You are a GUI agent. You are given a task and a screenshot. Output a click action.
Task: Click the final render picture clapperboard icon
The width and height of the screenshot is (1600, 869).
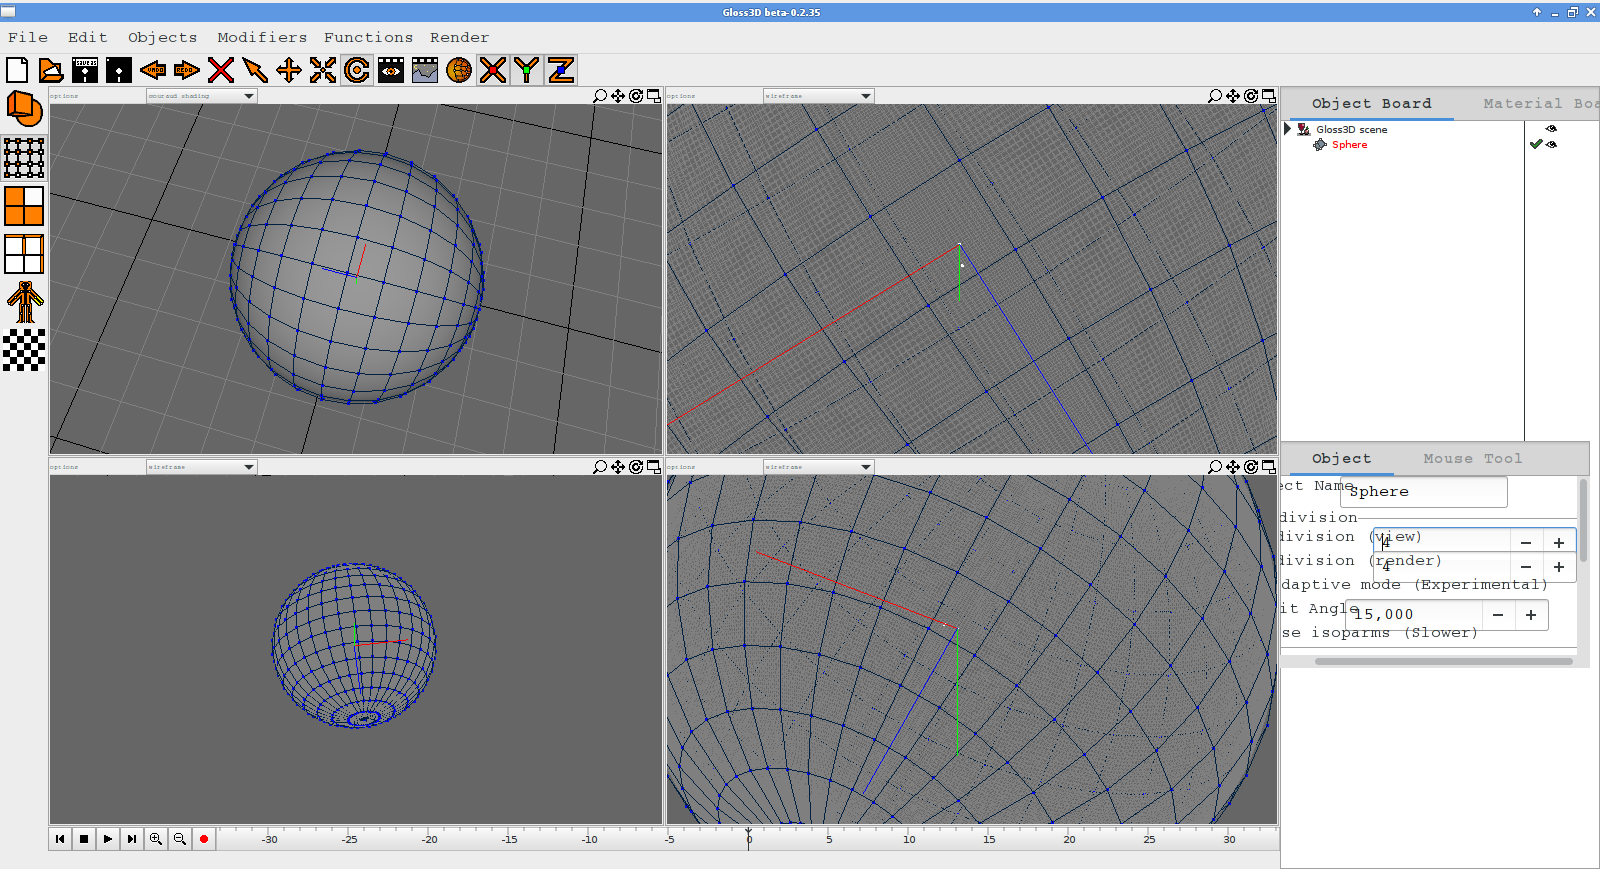[425, 70]
